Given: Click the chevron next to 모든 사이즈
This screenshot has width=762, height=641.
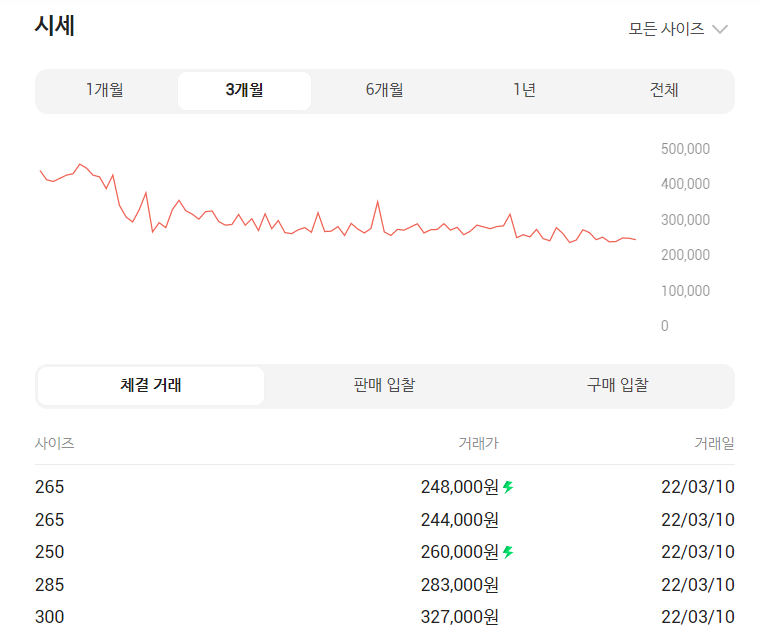Looking at the screenshot, I should [x=720, y=29].
